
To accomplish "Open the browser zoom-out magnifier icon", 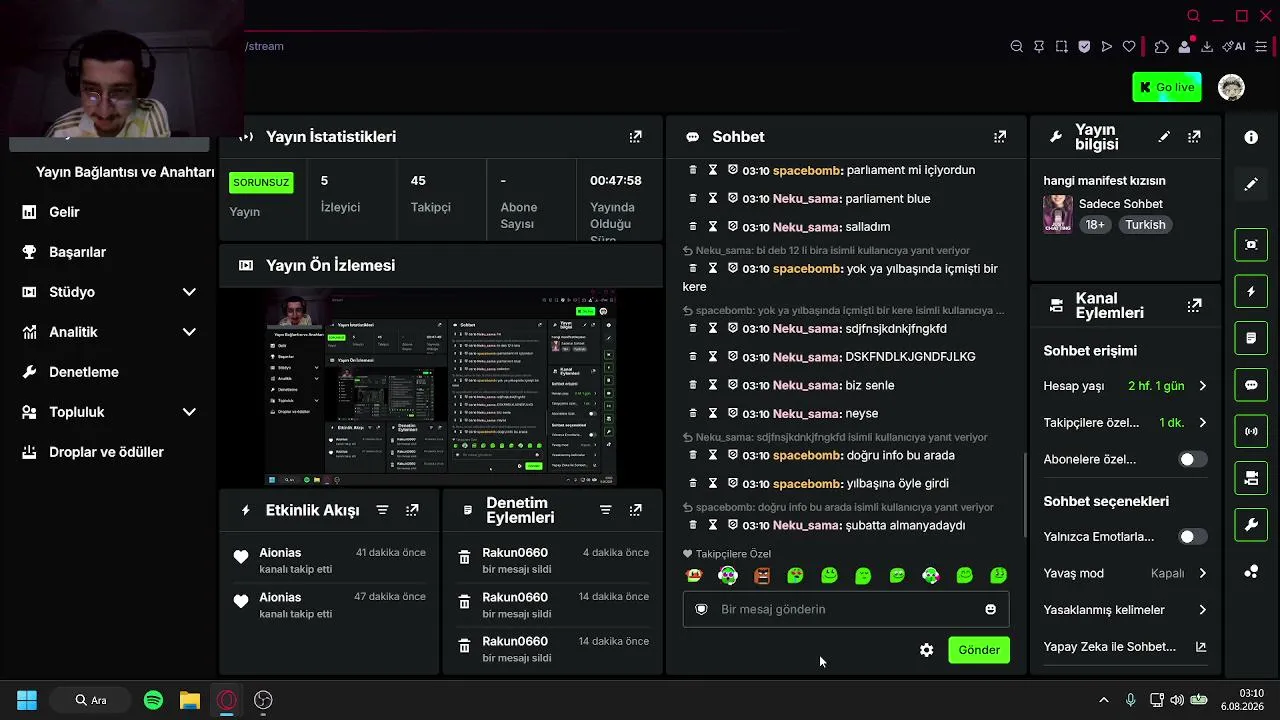I will (1017, 46).
